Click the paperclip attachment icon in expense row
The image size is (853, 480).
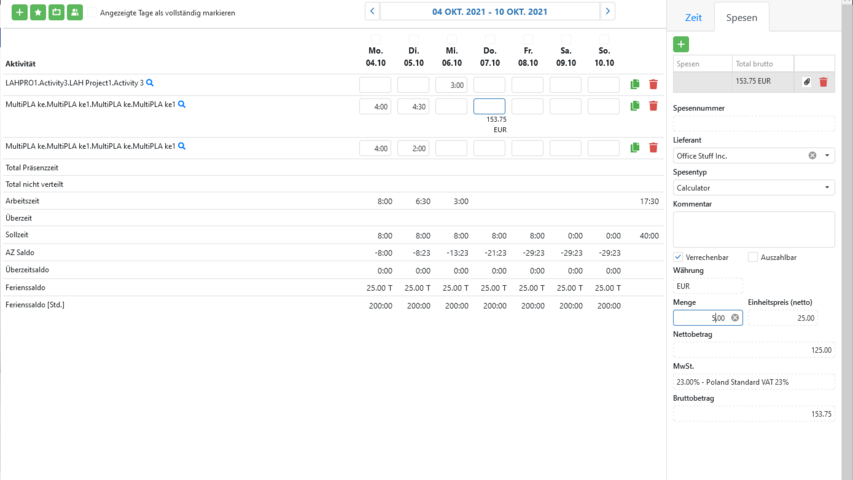(x=807, y=82)
